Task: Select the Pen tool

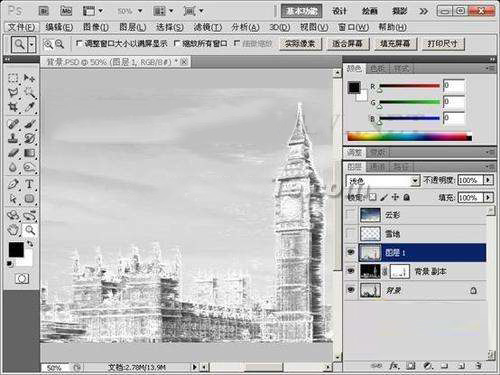Action: point(13,184)
